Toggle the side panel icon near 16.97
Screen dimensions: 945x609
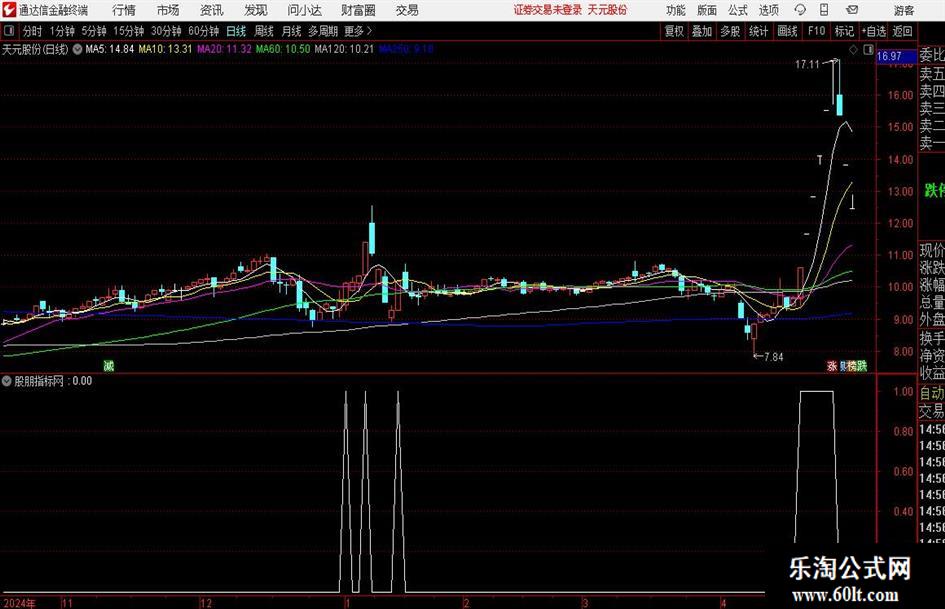[868, 50]
